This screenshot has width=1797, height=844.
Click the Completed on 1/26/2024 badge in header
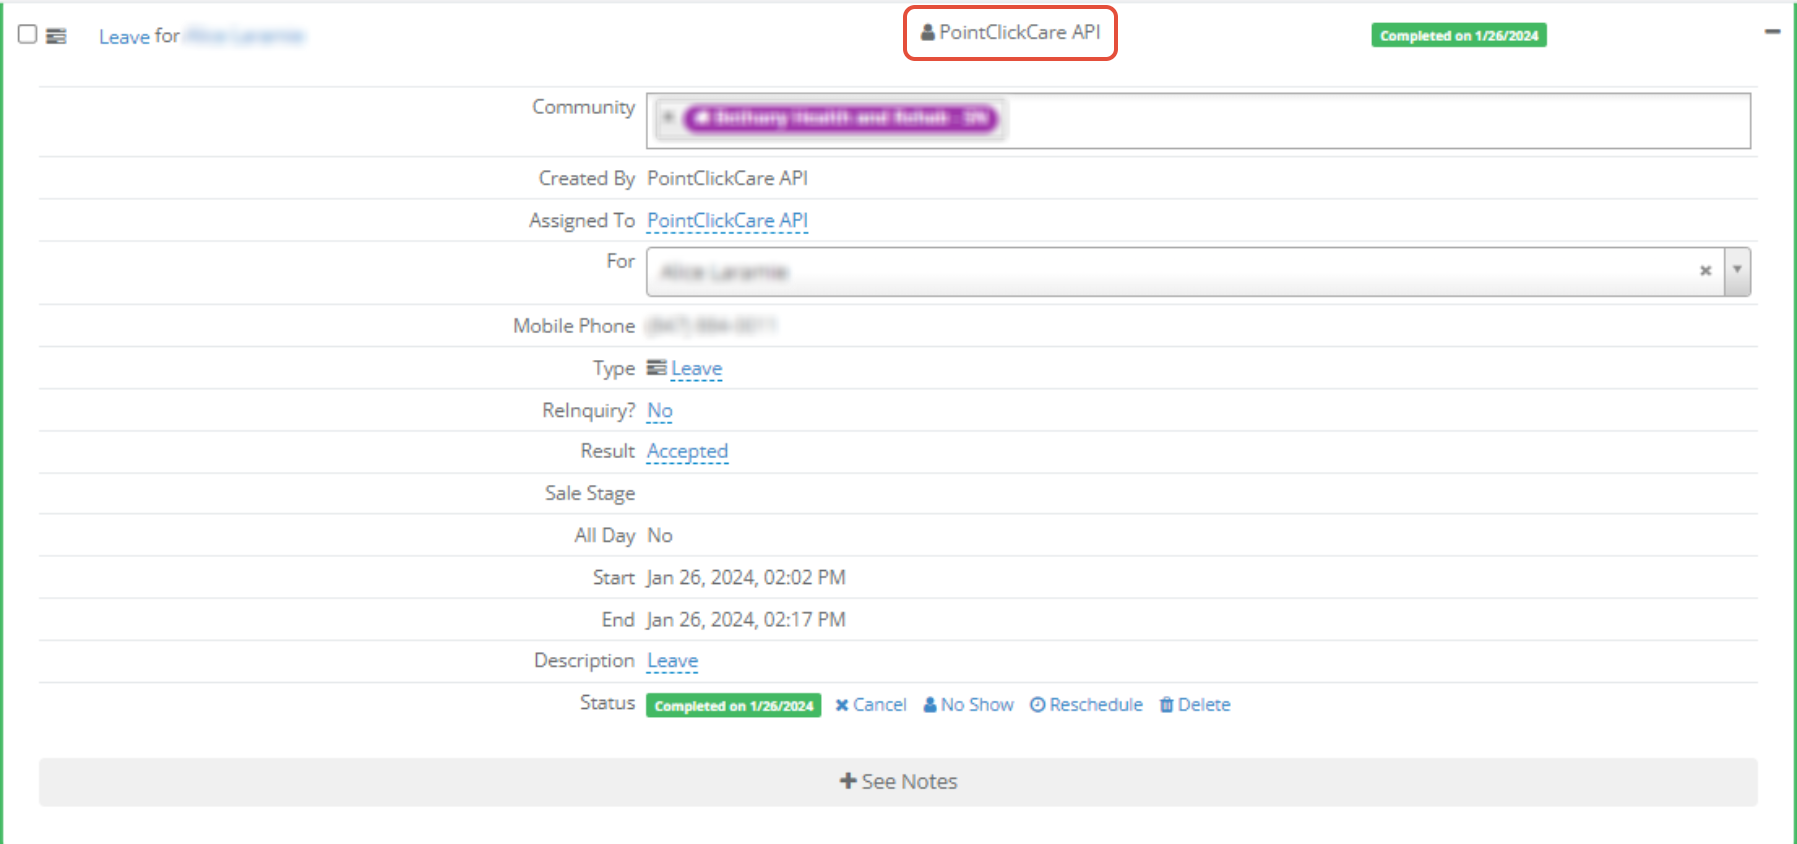tap(1458, 36)
